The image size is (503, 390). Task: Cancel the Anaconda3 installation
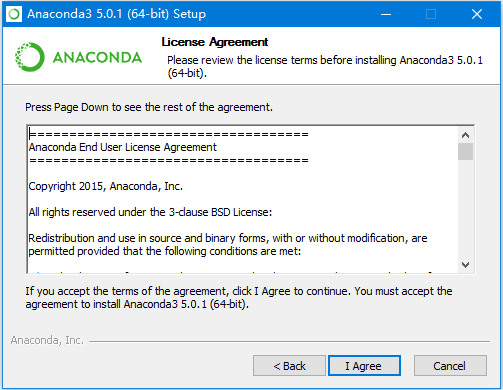pyautogui.click(x=450, y=366)
